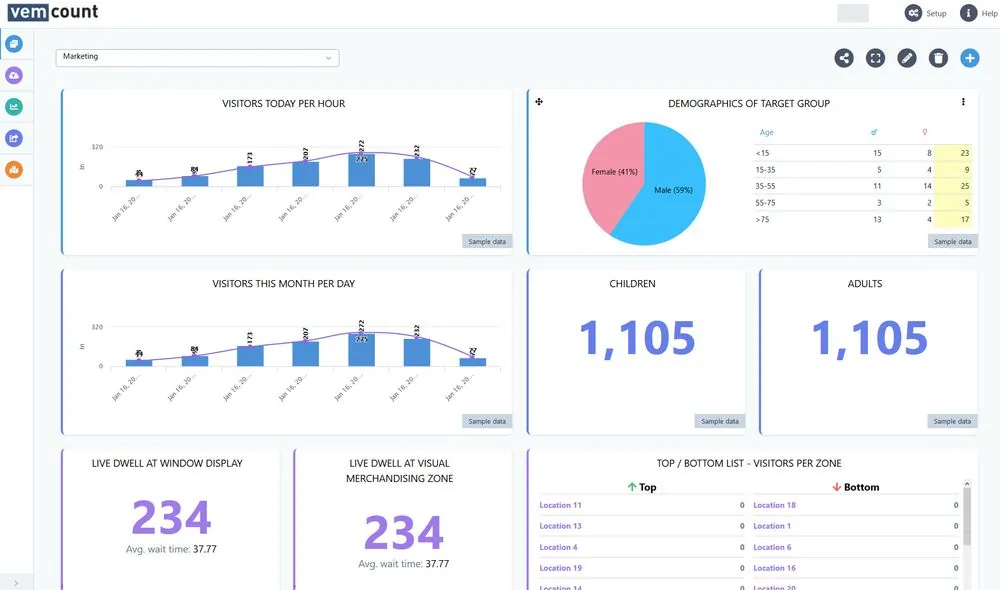Click the 35-55 age row label
The width and height of the screenshot is (1000, 590).
point(765,186)
